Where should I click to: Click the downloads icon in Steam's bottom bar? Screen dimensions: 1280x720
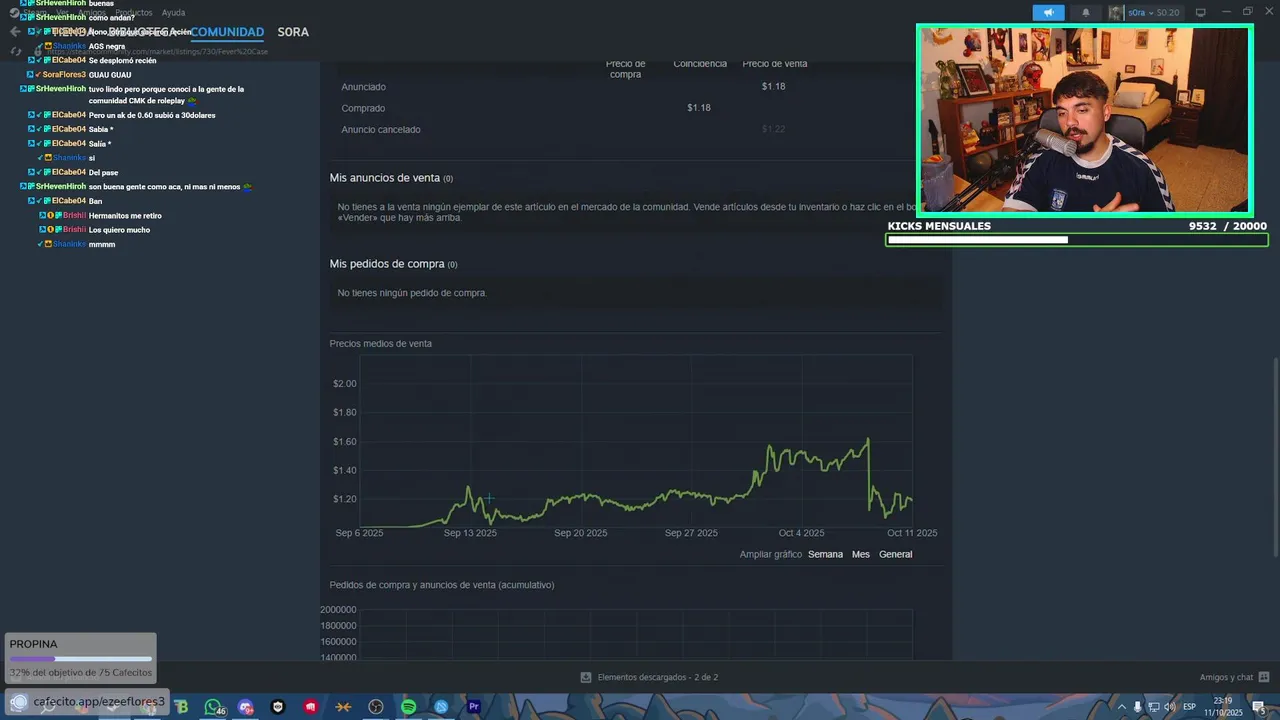coord(586,677)
